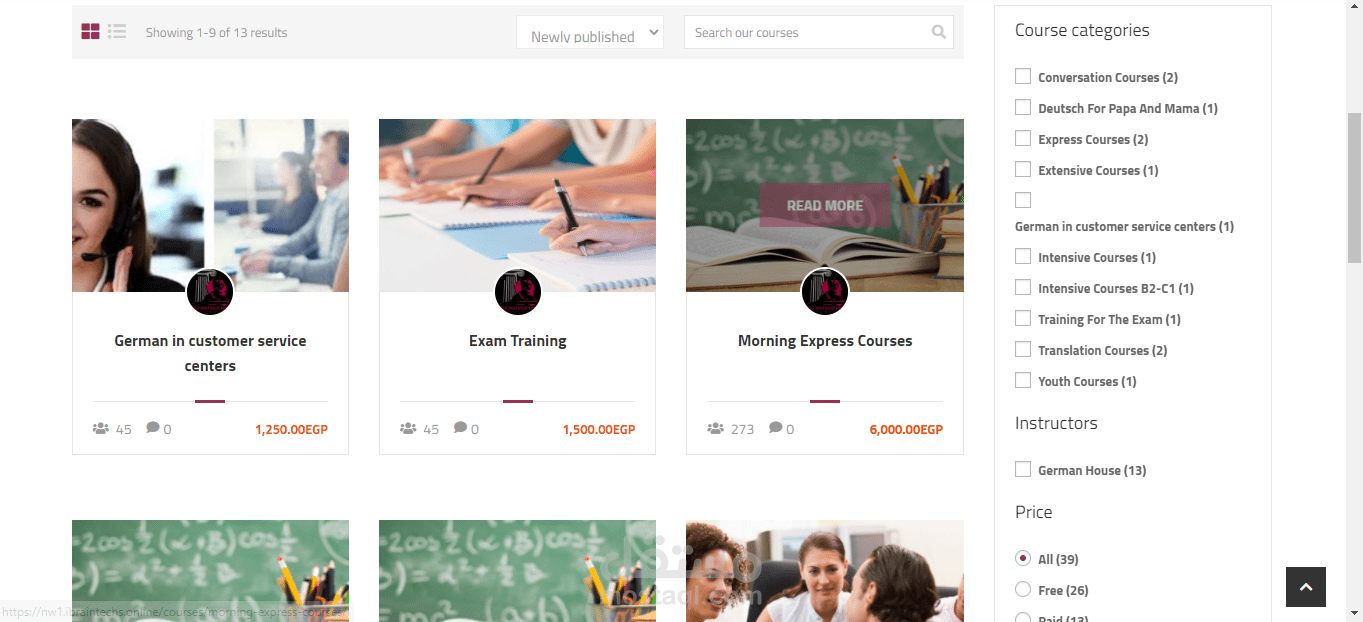Check the Conversation Courses category
Screen dimensions: 1363x622
pyautogui.click(x=1023, y=76)
